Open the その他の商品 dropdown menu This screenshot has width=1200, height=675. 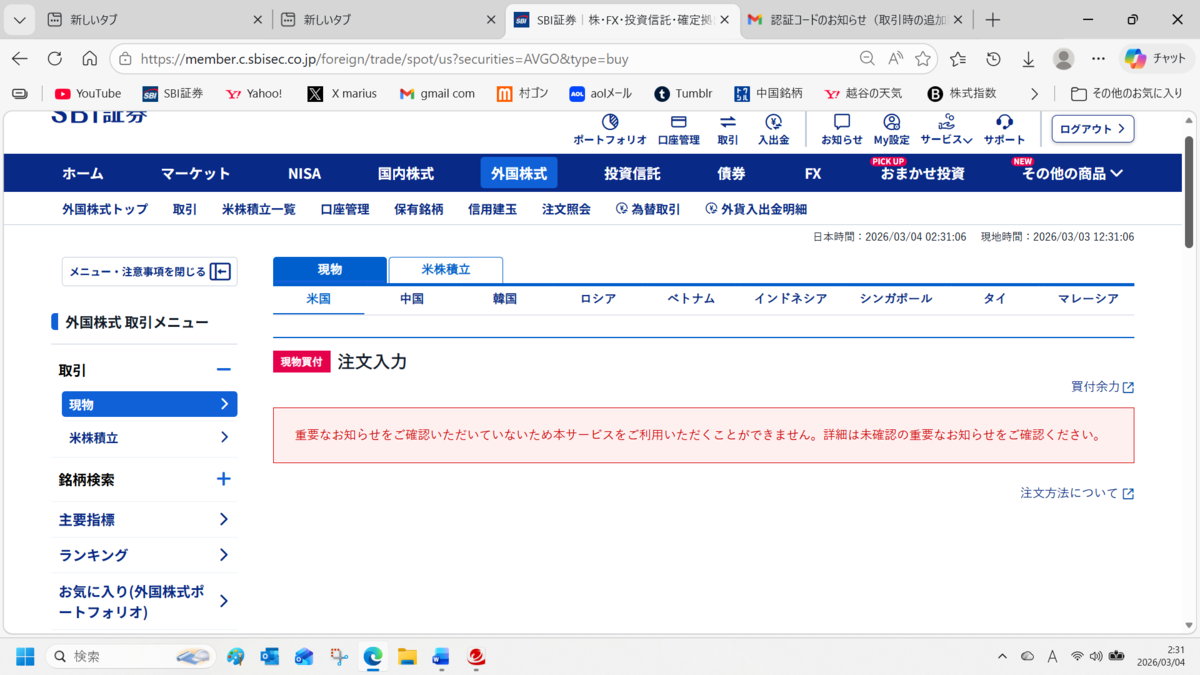(x=1072, y=173)
